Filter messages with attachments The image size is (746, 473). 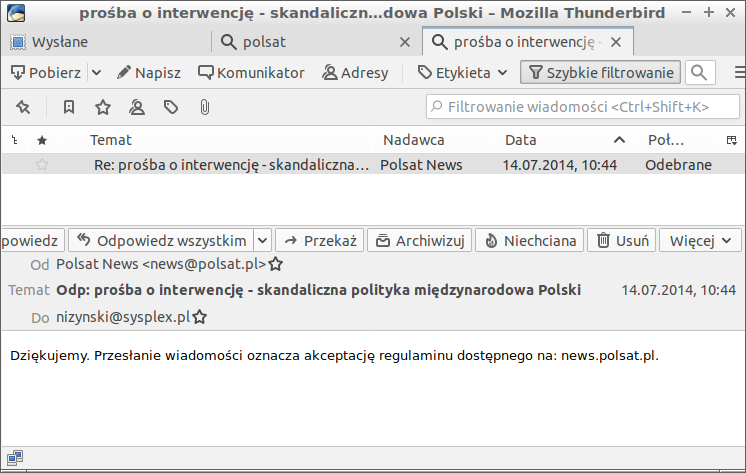click(204, 107)
